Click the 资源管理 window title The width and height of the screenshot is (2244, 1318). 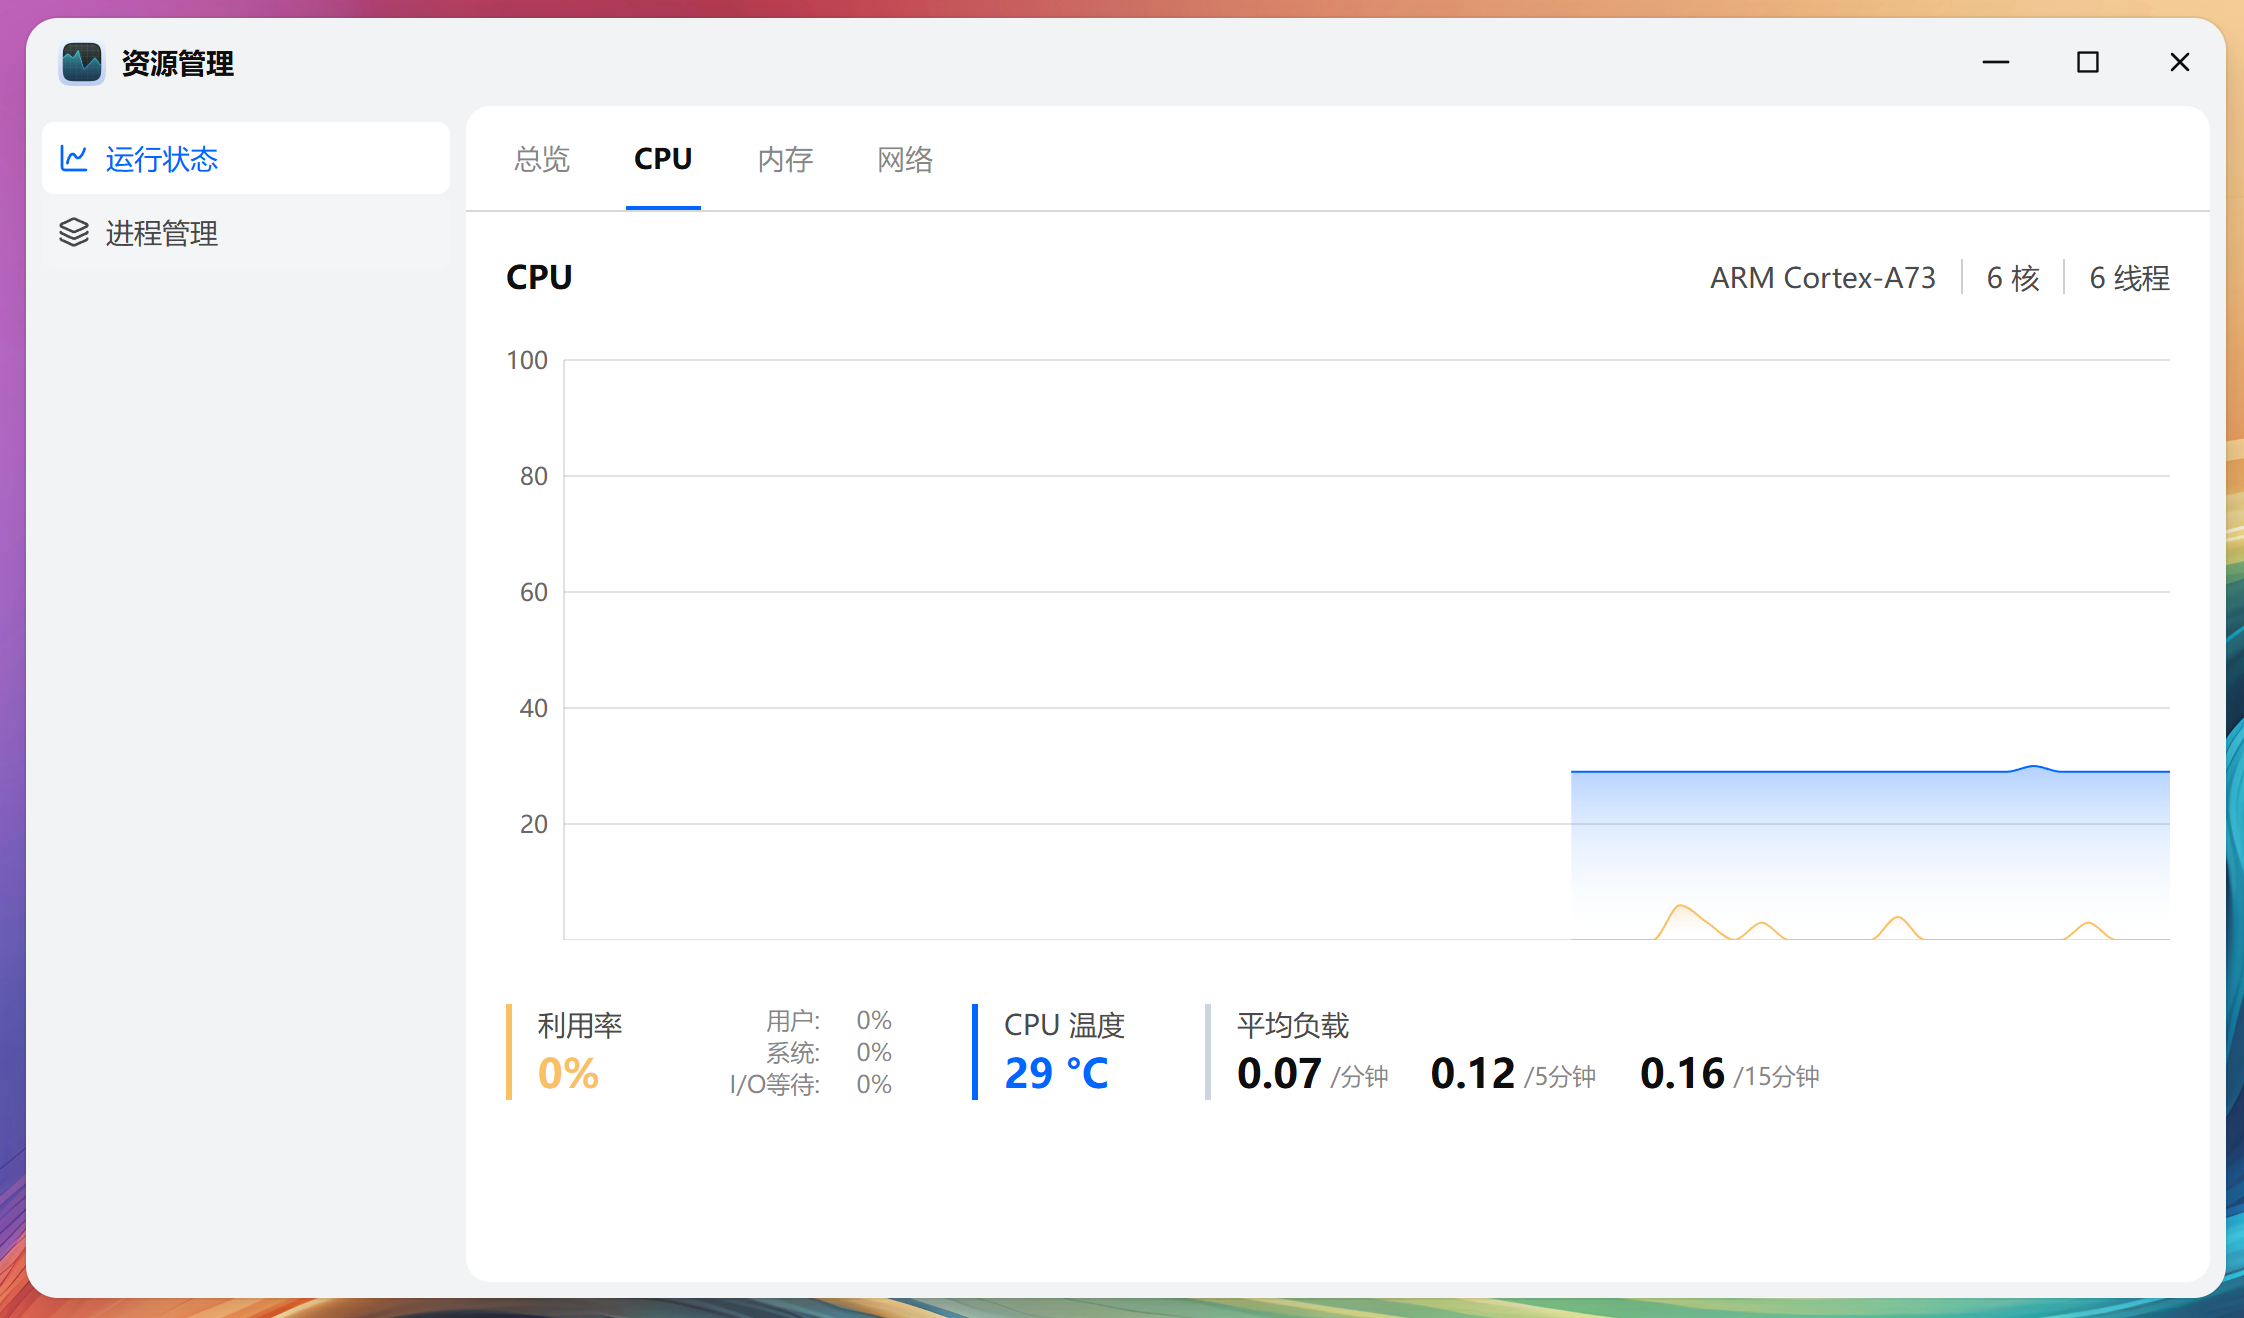point(177,63)
